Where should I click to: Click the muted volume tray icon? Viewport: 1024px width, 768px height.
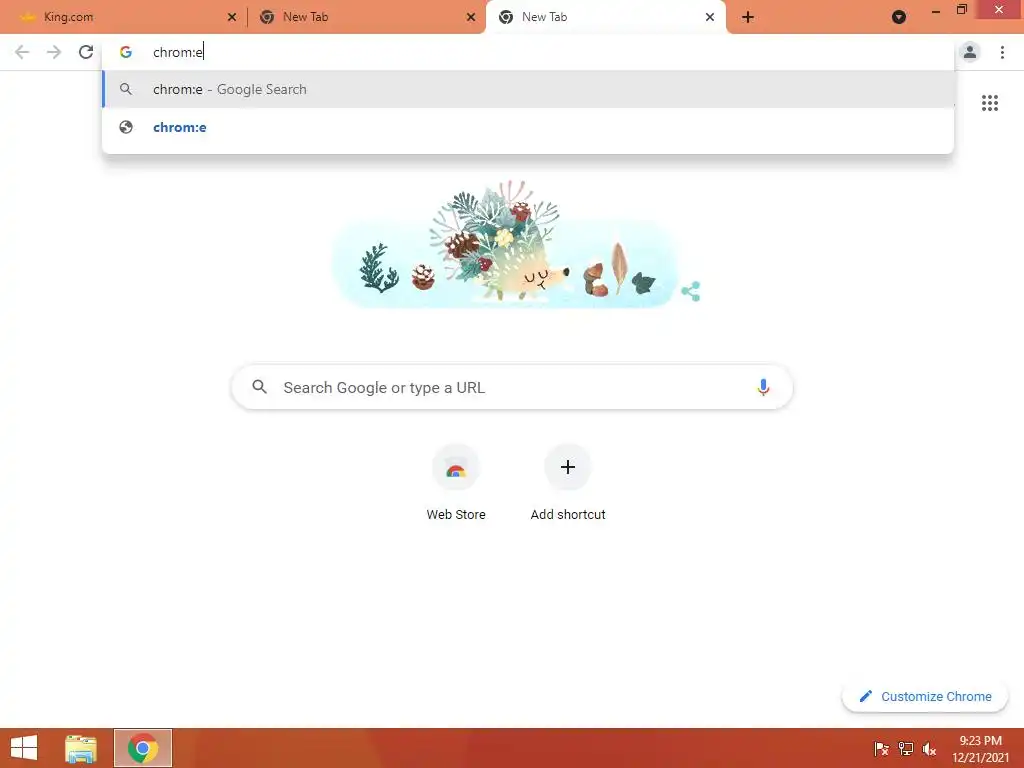[x=929, y=749]
